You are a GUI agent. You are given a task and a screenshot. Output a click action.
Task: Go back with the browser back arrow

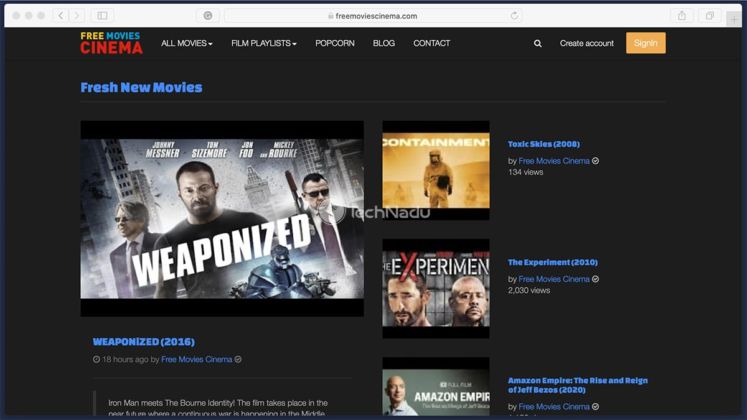click(x=61, y=15)
